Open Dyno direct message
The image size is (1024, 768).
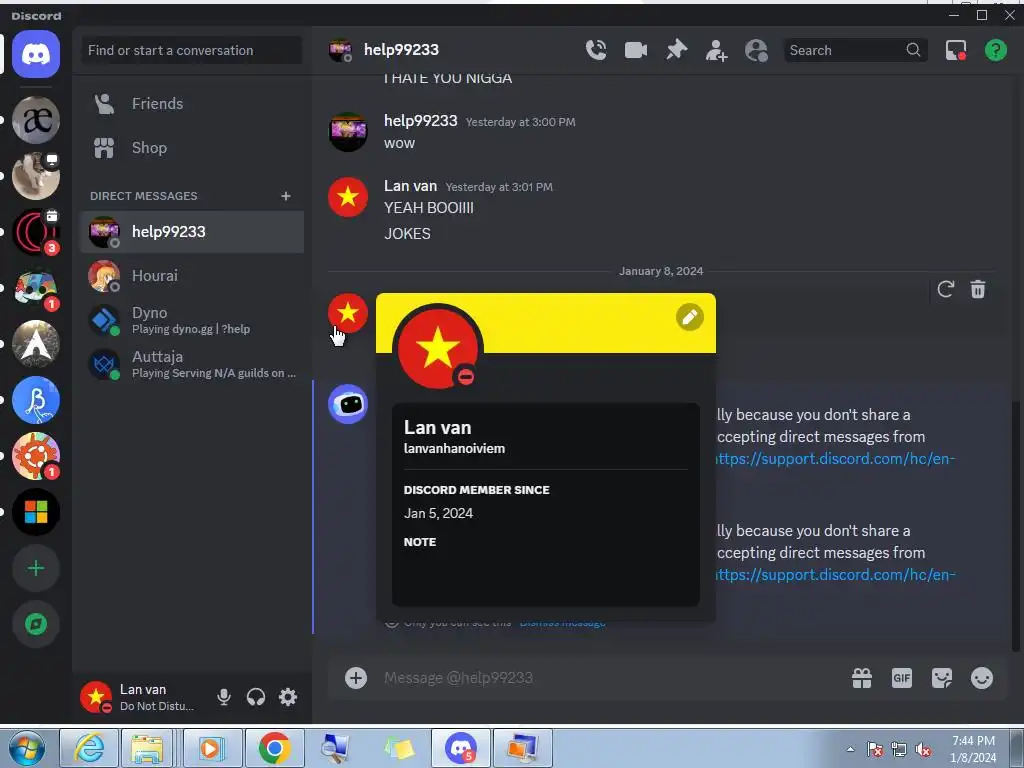191,320
